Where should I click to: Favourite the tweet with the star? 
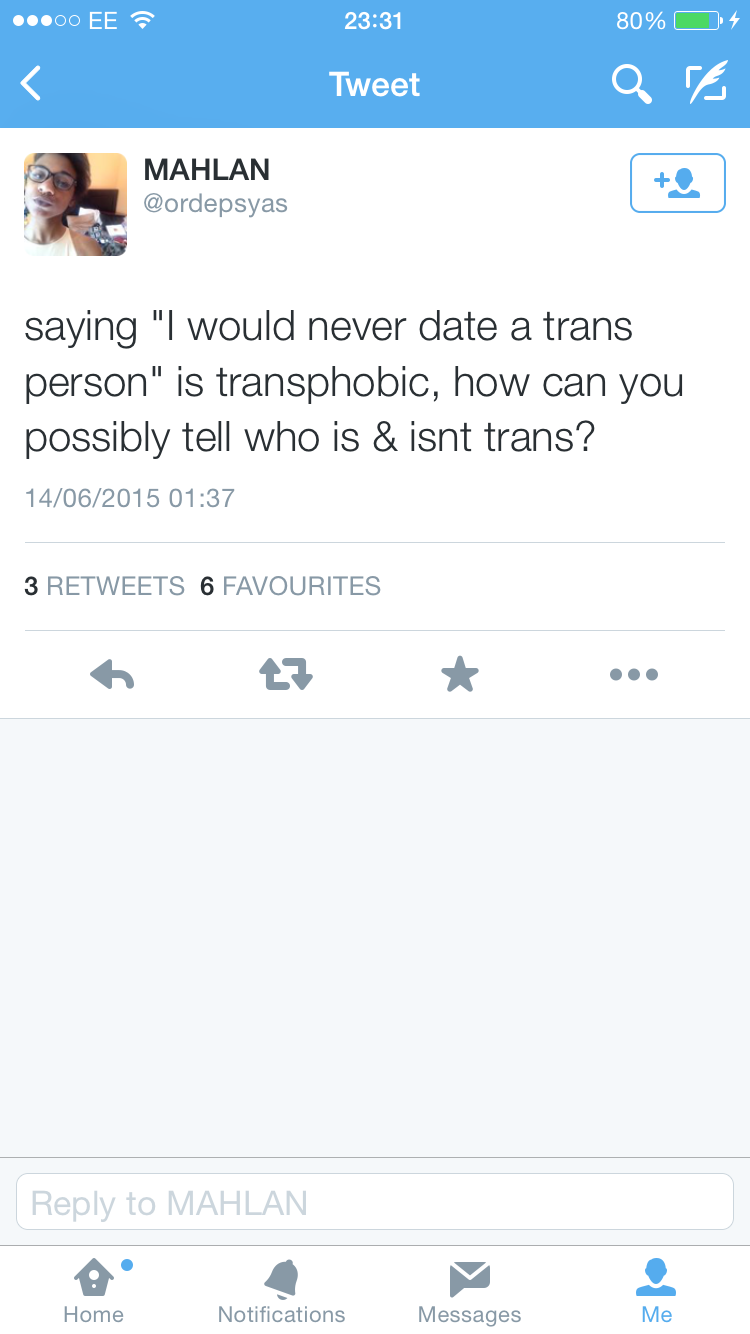(460, 675)
